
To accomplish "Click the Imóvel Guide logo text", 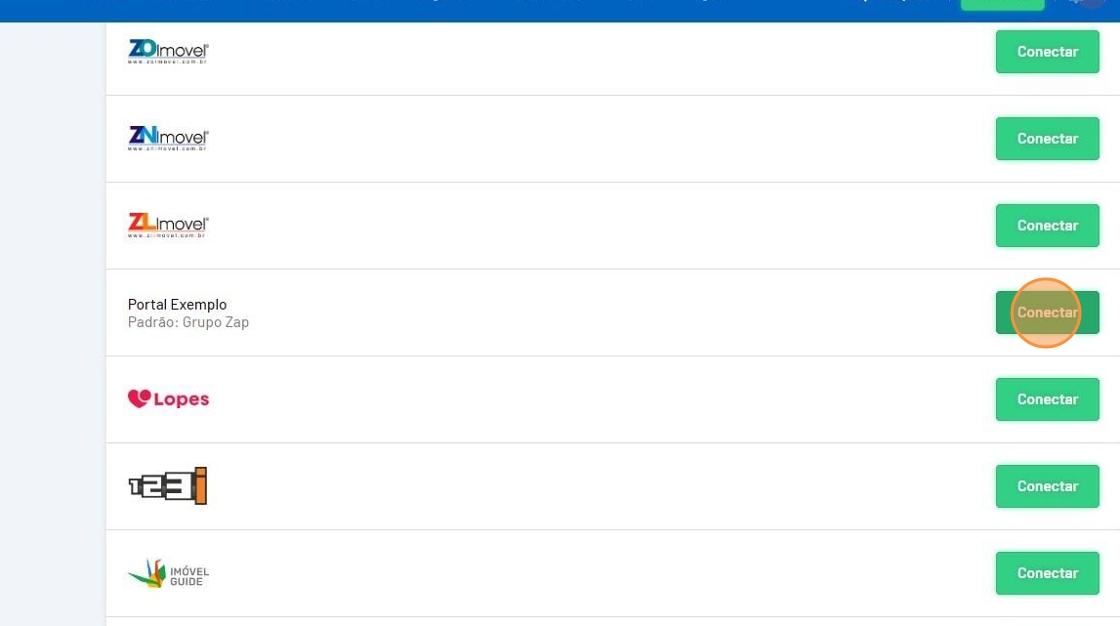I will click(189, 576).
